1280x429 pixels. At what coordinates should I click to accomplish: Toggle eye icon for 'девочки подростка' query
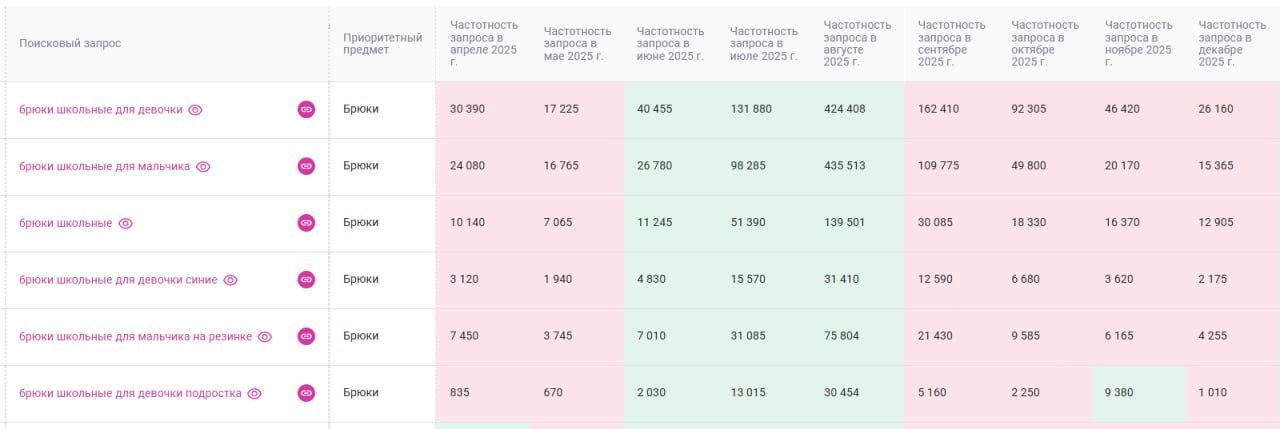(254, 394)
